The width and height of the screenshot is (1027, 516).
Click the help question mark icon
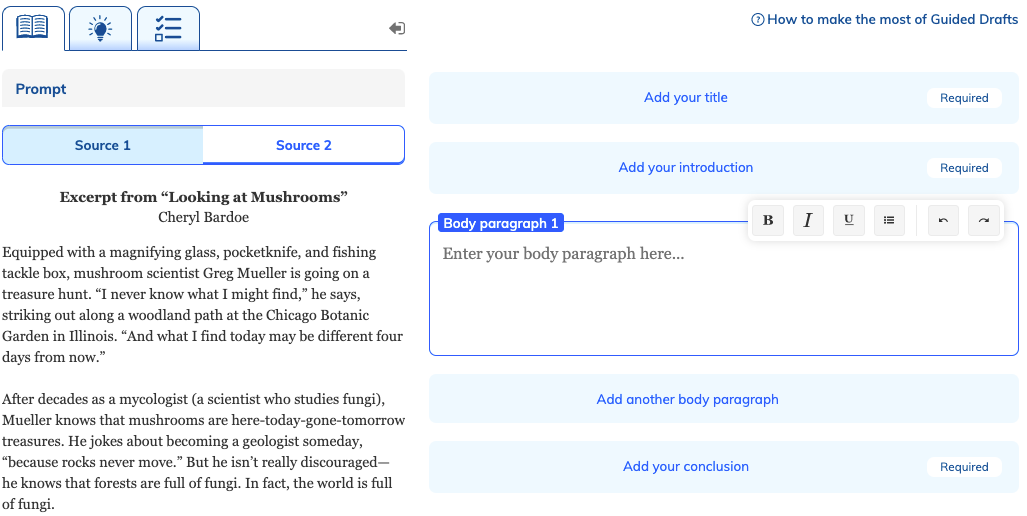point(758,20)
